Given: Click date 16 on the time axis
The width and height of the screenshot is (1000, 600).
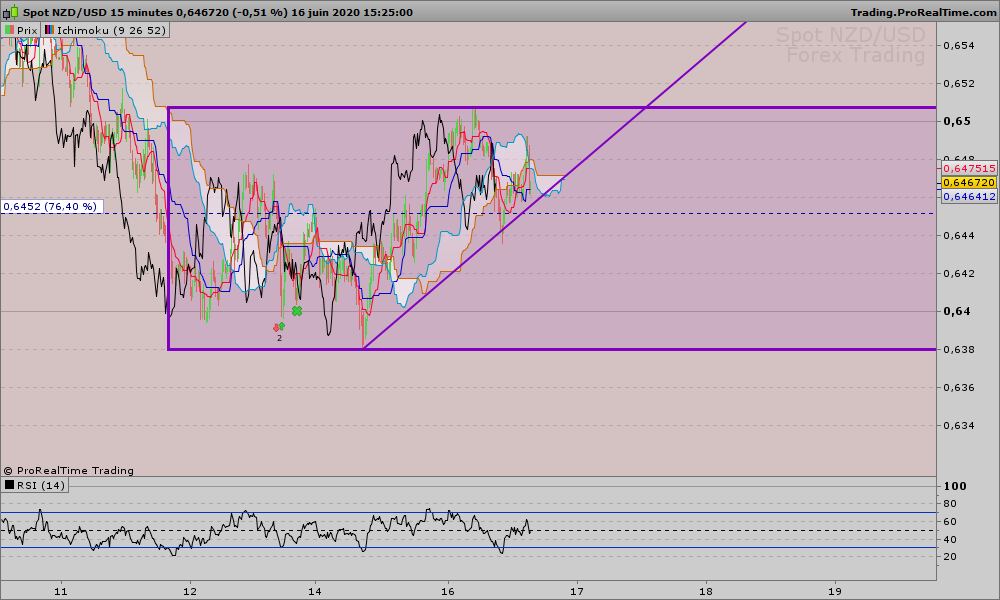Looking at the screenshot, I should (x=447, y=589).
